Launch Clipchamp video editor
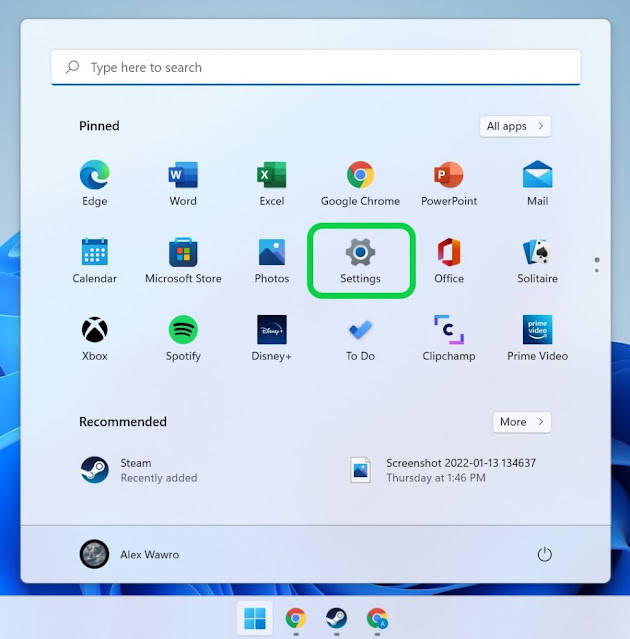 (x=449, y=338)
